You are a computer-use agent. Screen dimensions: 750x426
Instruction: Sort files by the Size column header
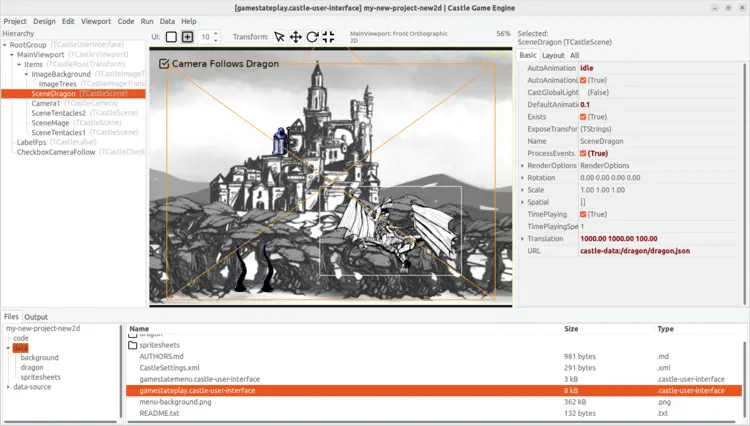pyautogui.click(x=571, y=328)
